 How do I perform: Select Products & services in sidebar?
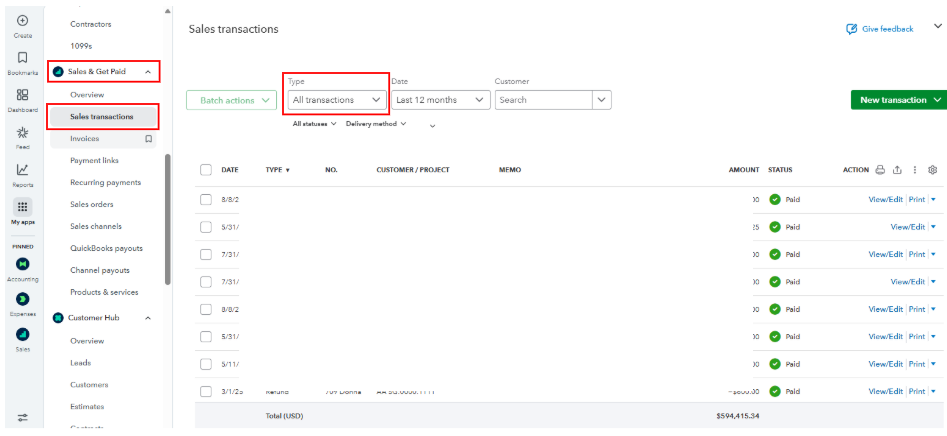tap(104, 292)
